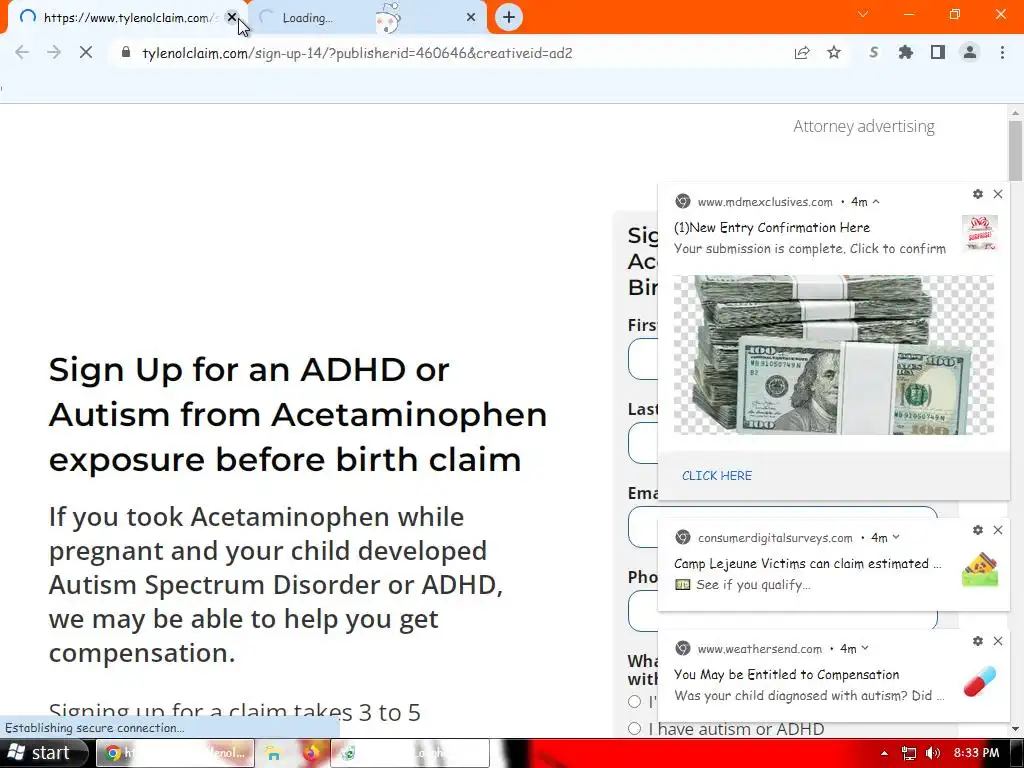The width and height of the screenshot is (1024, 768).
Task: Open the Camp Lejeune Victims notification
Action: click(807, 564)
